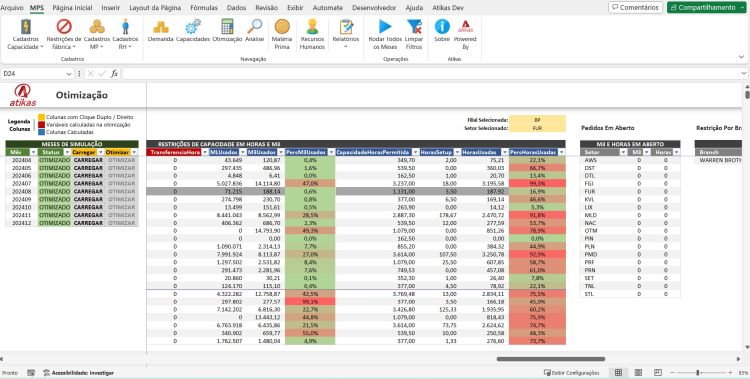Open Compartilhamento dropdown arrow
This screenshot has width=750, height=379.
[x=742, y=8]
